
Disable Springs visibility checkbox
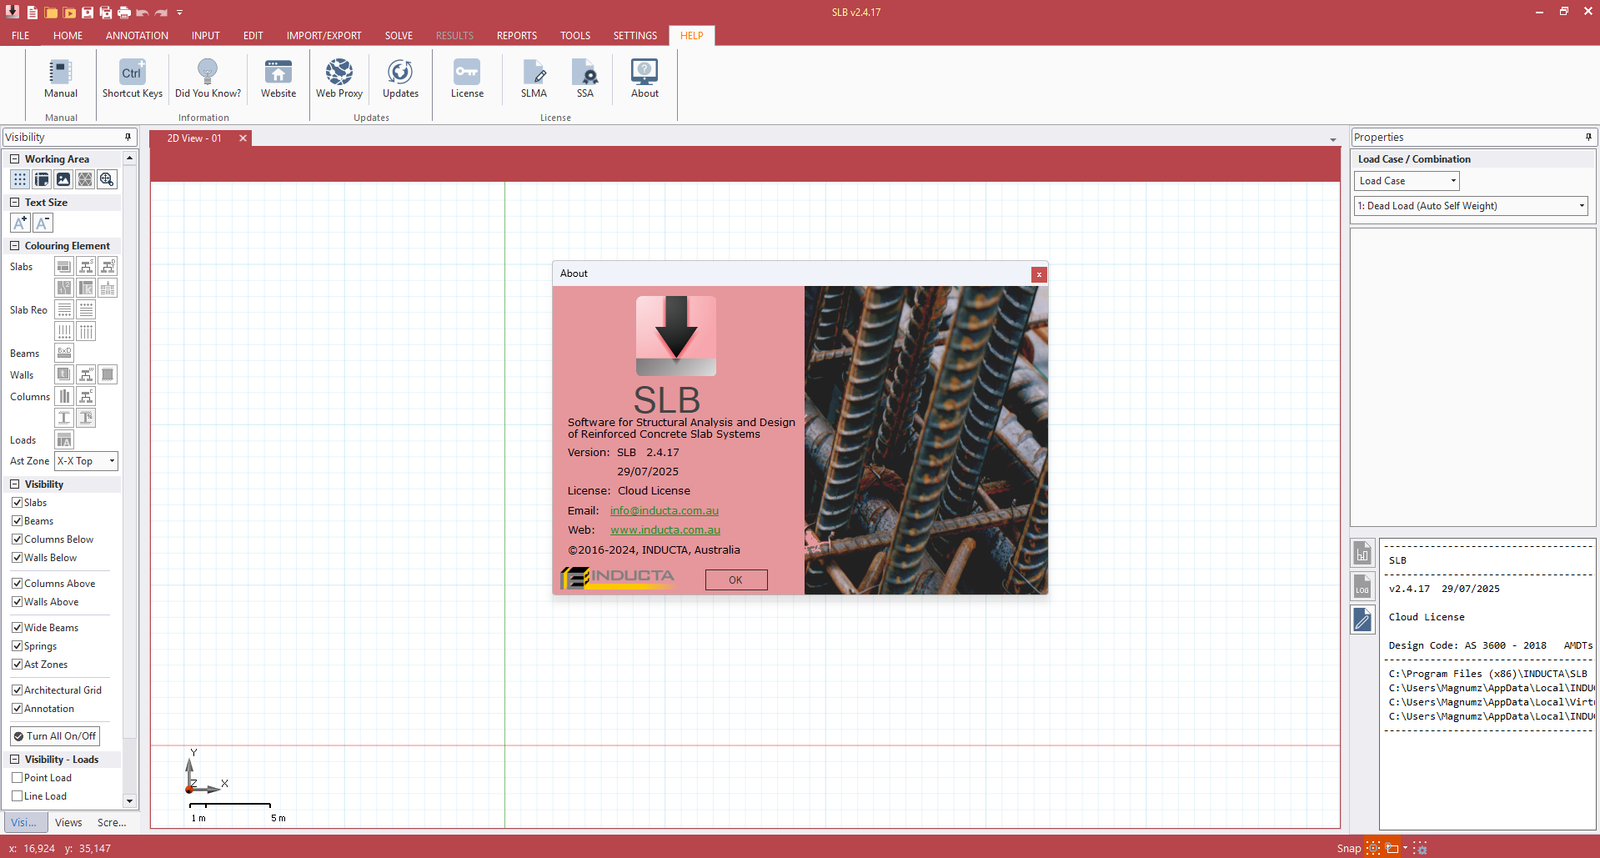17,646
